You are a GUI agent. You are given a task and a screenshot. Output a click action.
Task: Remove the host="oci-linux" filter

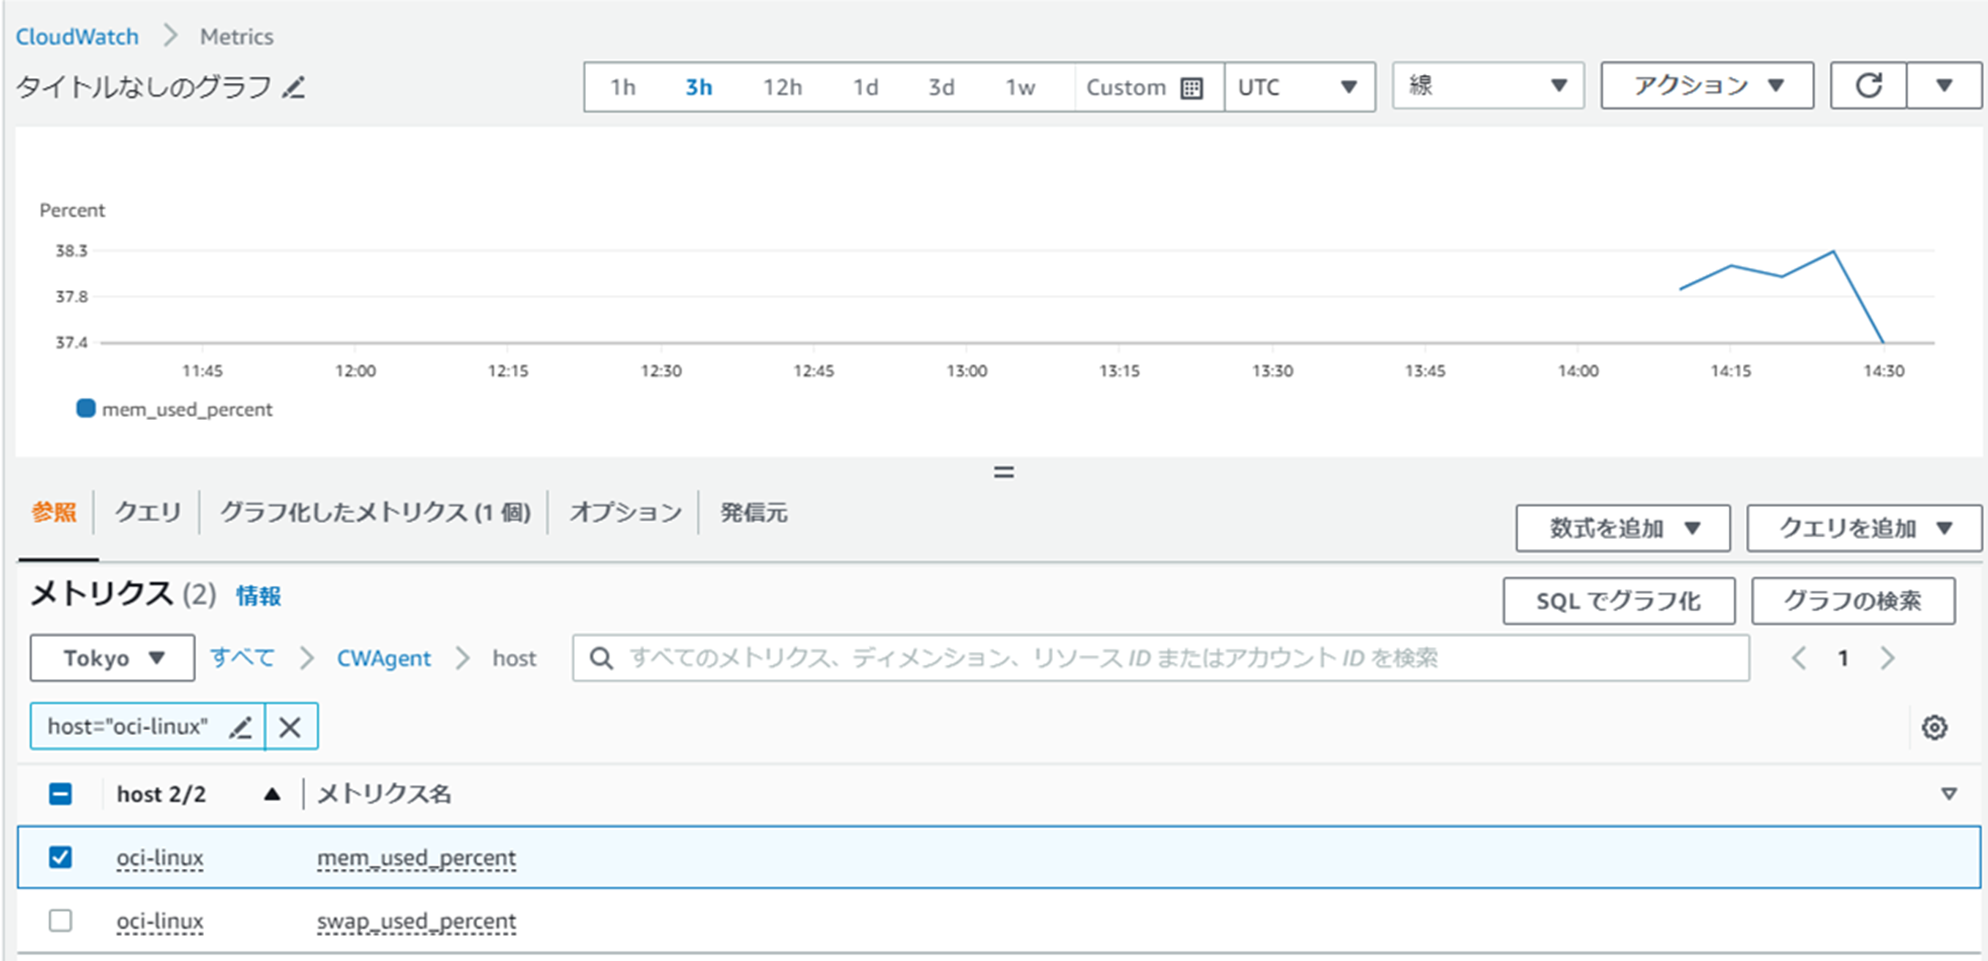pyautogui.click(x=290, y=727)
